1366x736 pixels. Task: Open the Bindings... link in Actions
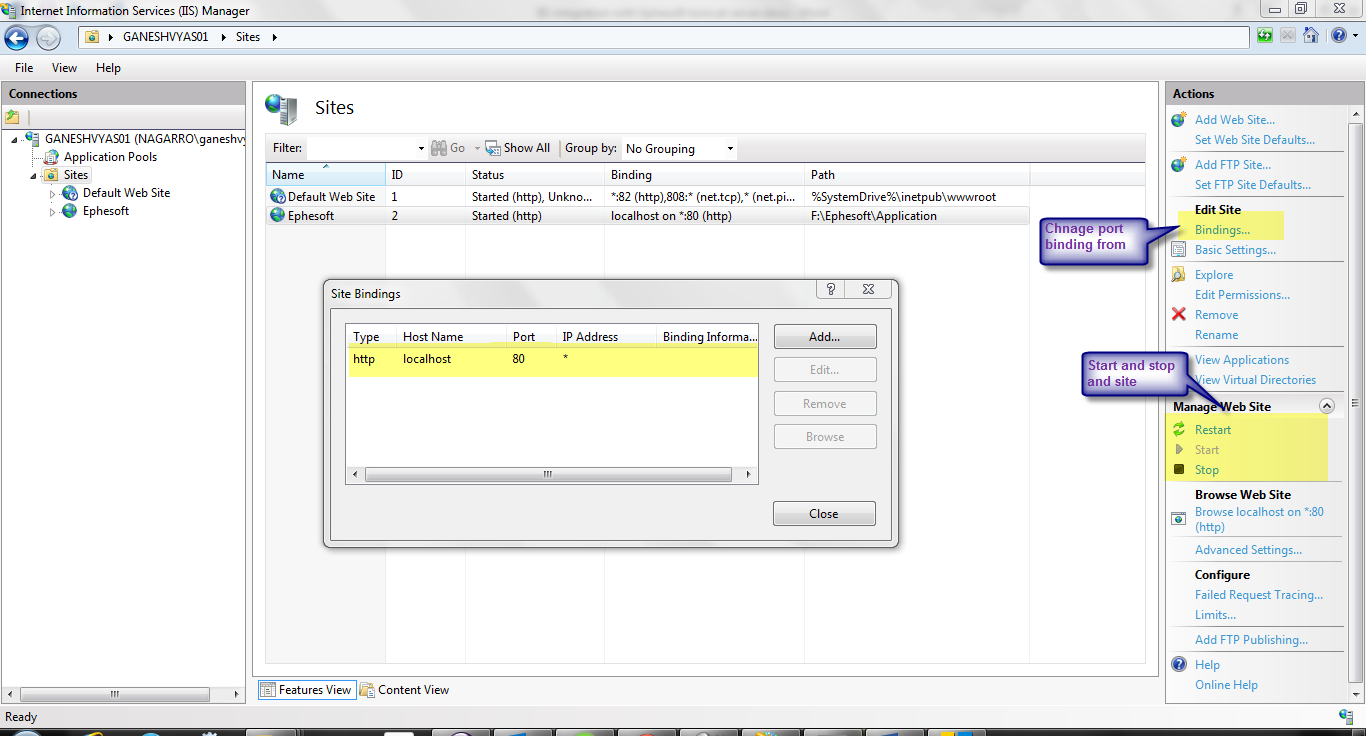point(1222,230)
